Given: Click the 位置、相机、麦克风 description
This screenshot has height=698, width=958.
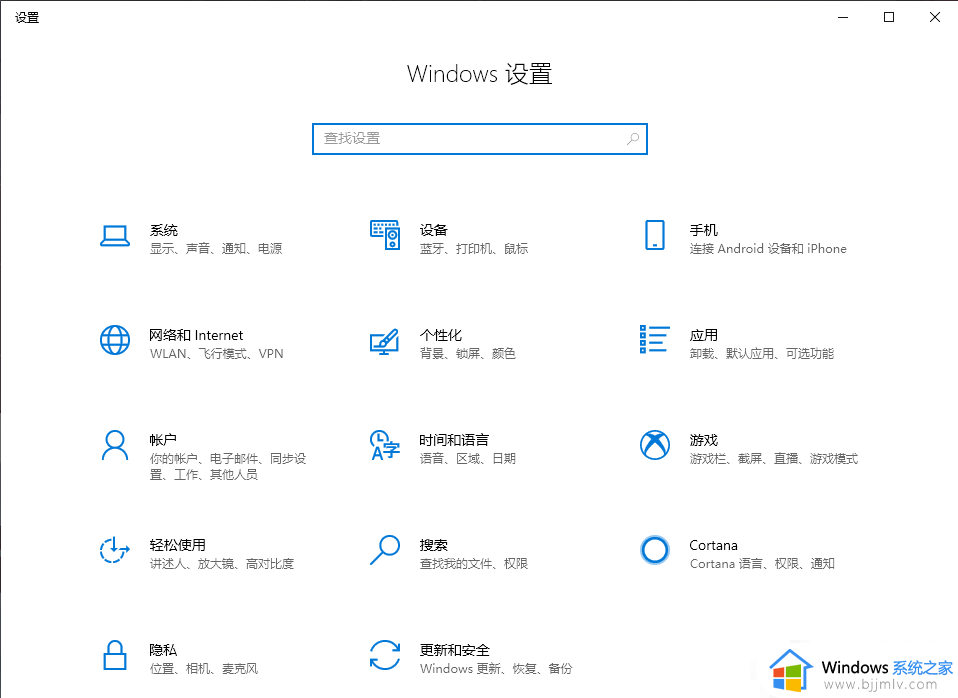Looking at the screenshot, I should (x=204, y=669).
